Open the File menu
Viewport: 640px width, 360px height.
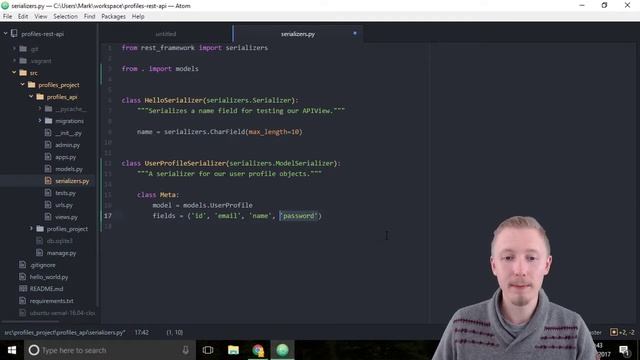click(x=7, y=16)
